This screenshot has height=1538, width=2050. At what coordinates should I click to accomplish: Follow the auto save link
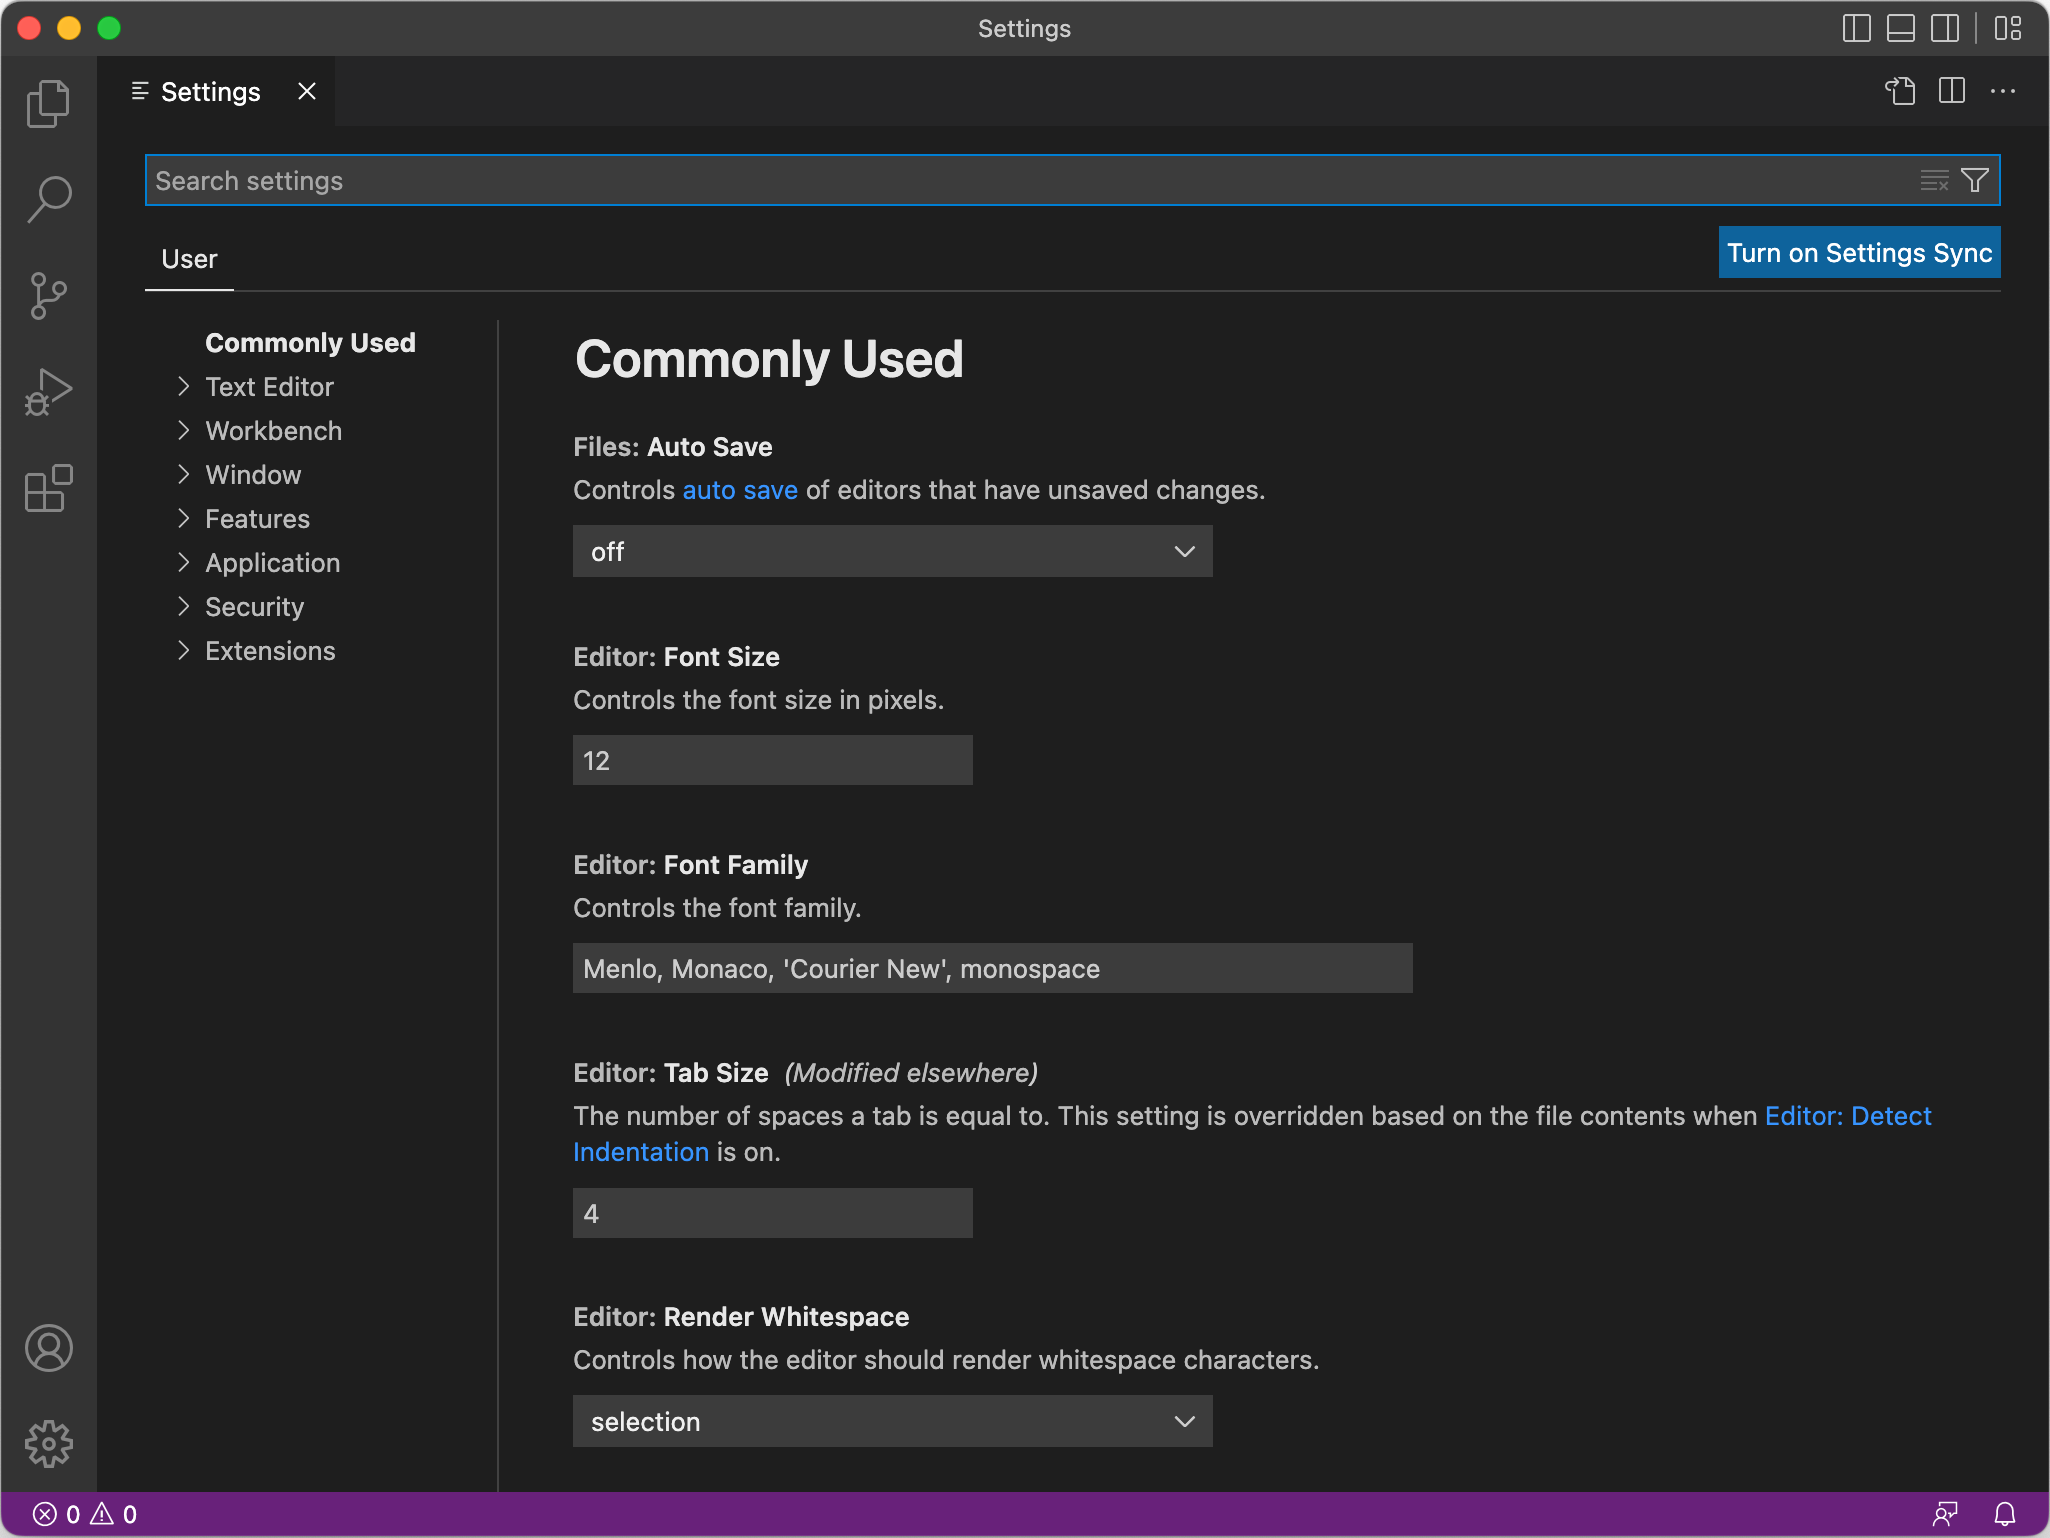pos(739,490)
